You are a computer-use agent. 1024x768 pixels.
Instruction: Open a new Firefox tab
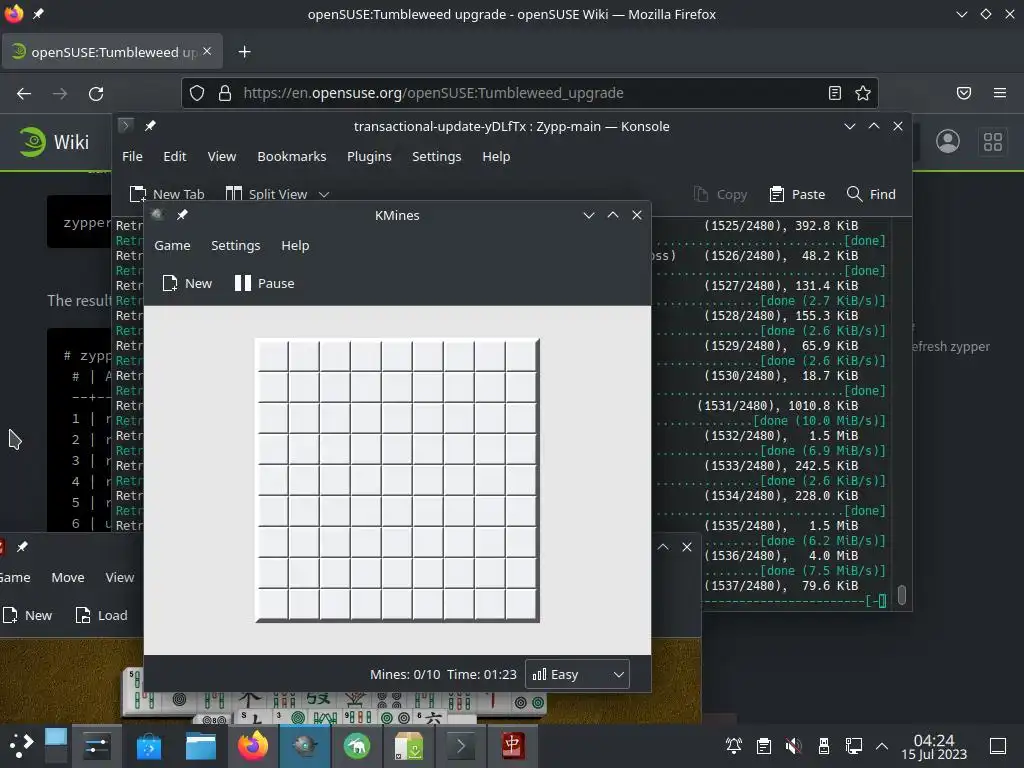coord(244,52)
